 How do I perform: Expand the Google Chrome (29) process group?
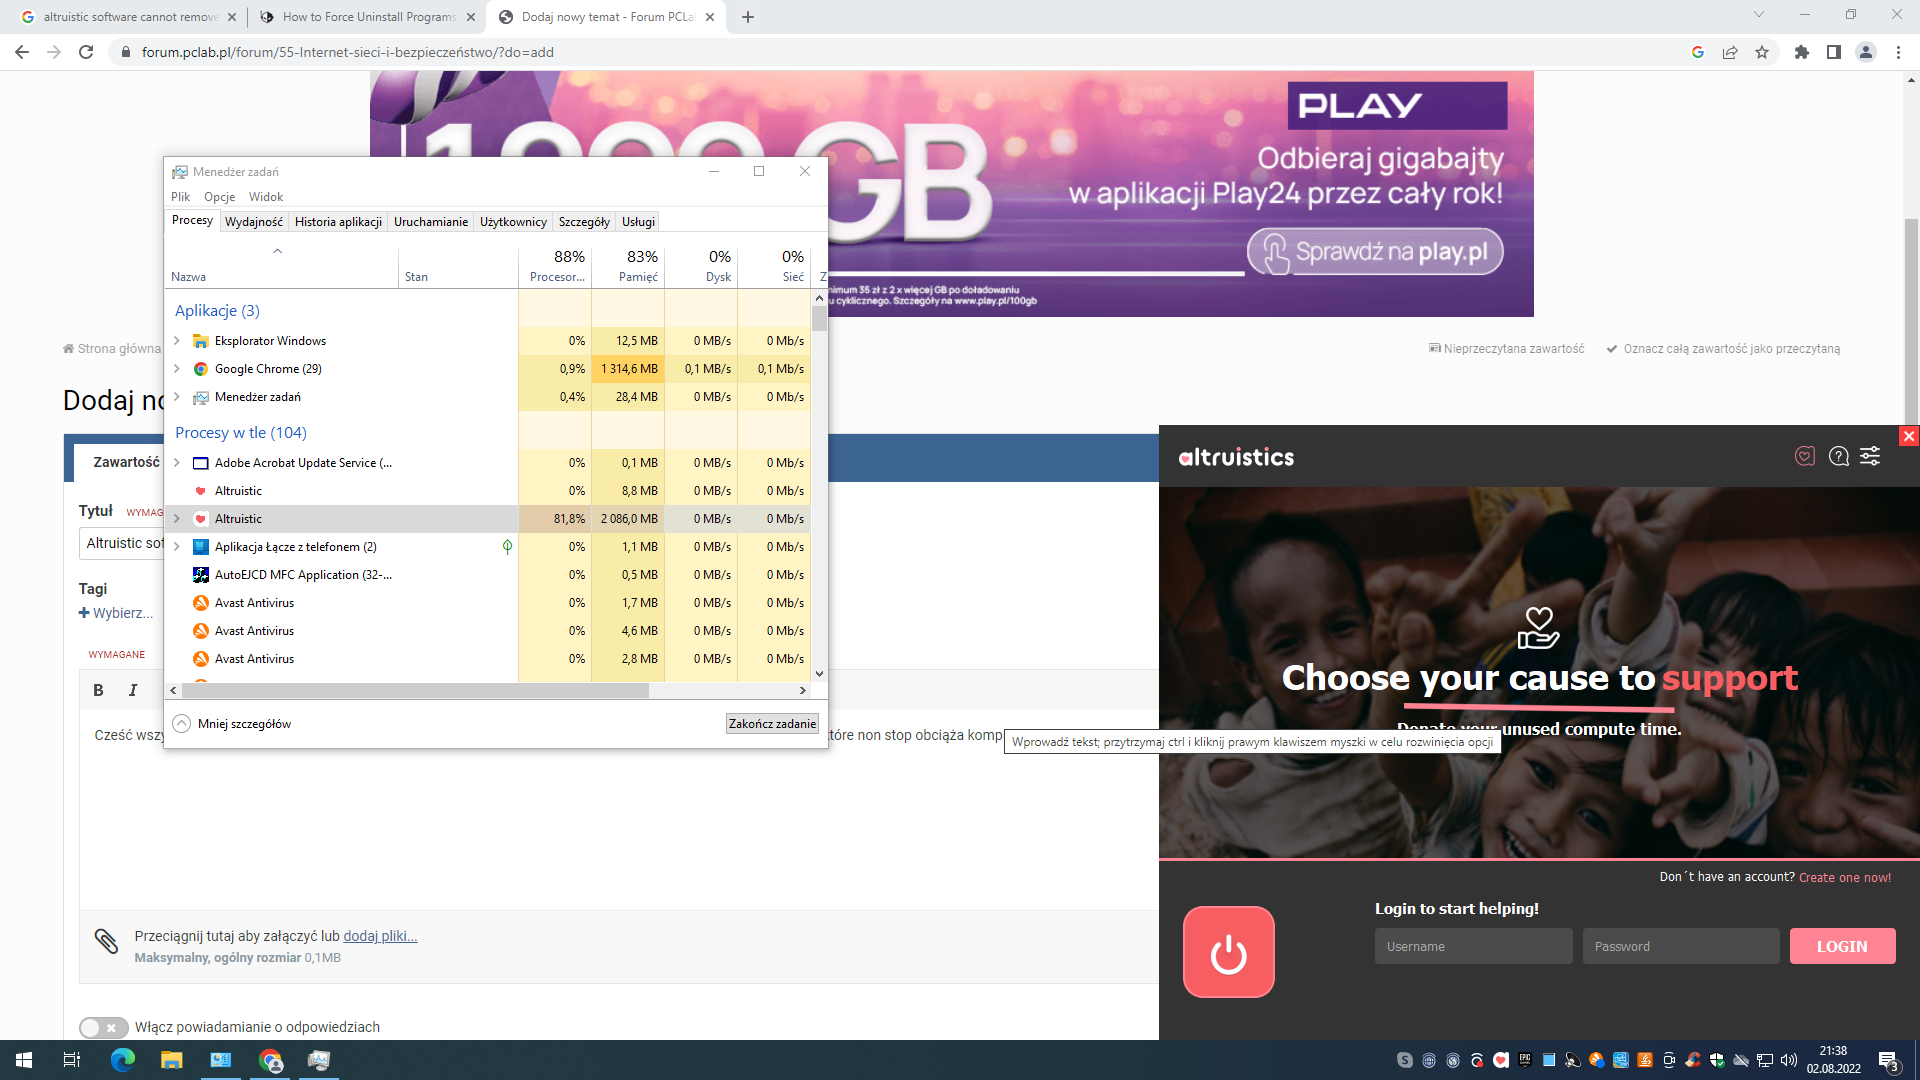click(177, 369)
